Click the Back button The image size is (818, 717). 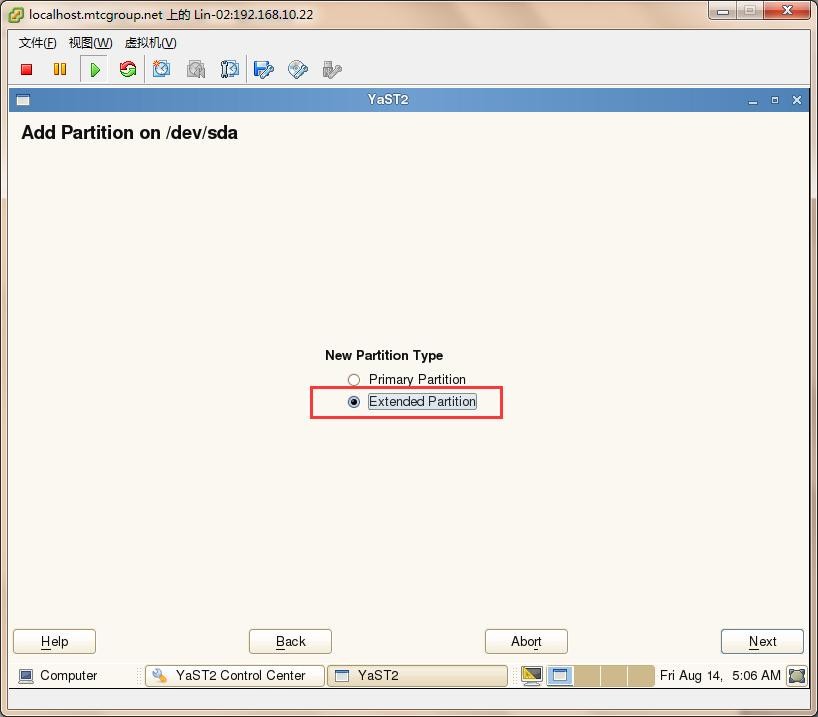click(291, 641)
